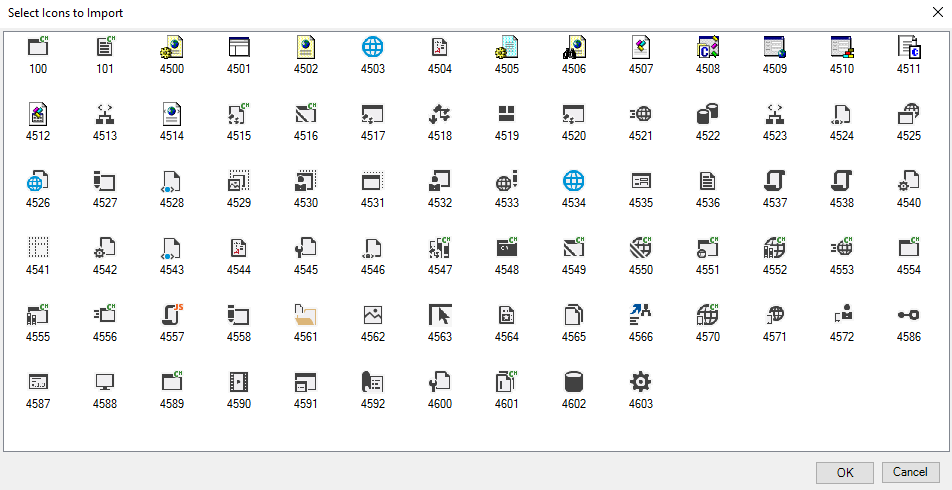Select window layout icon 4501

click(239, 47)
